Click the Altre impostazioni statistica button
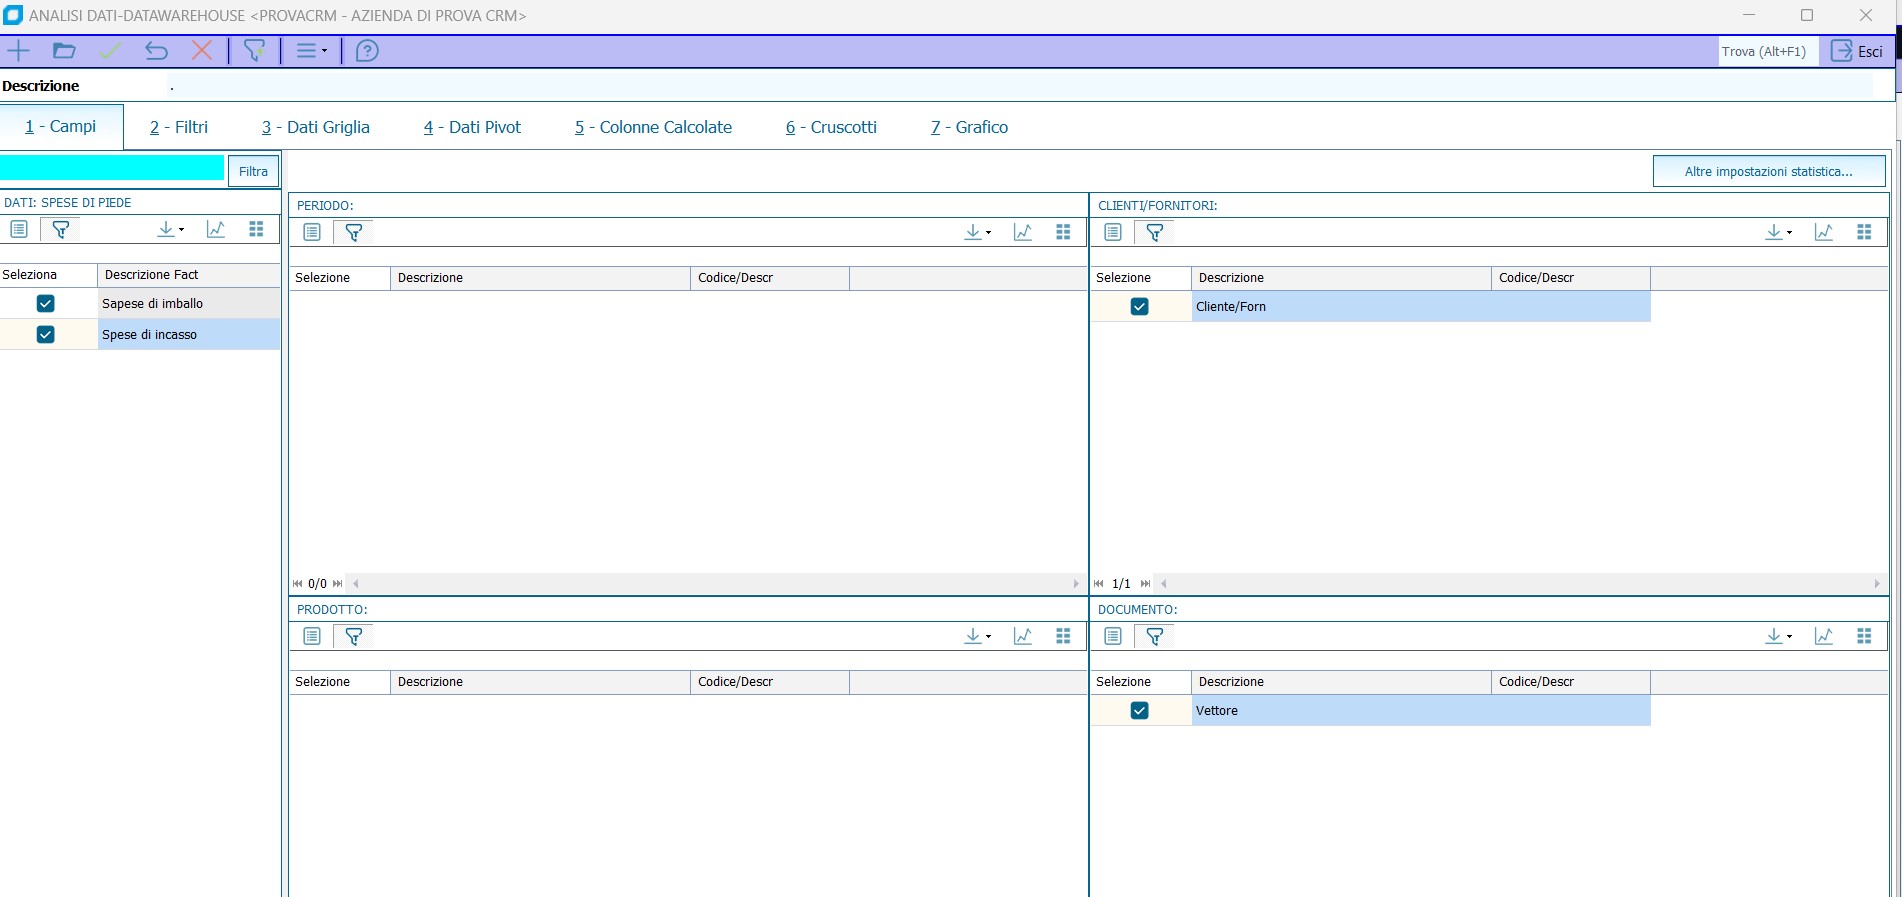 (x=1768, y=172)
